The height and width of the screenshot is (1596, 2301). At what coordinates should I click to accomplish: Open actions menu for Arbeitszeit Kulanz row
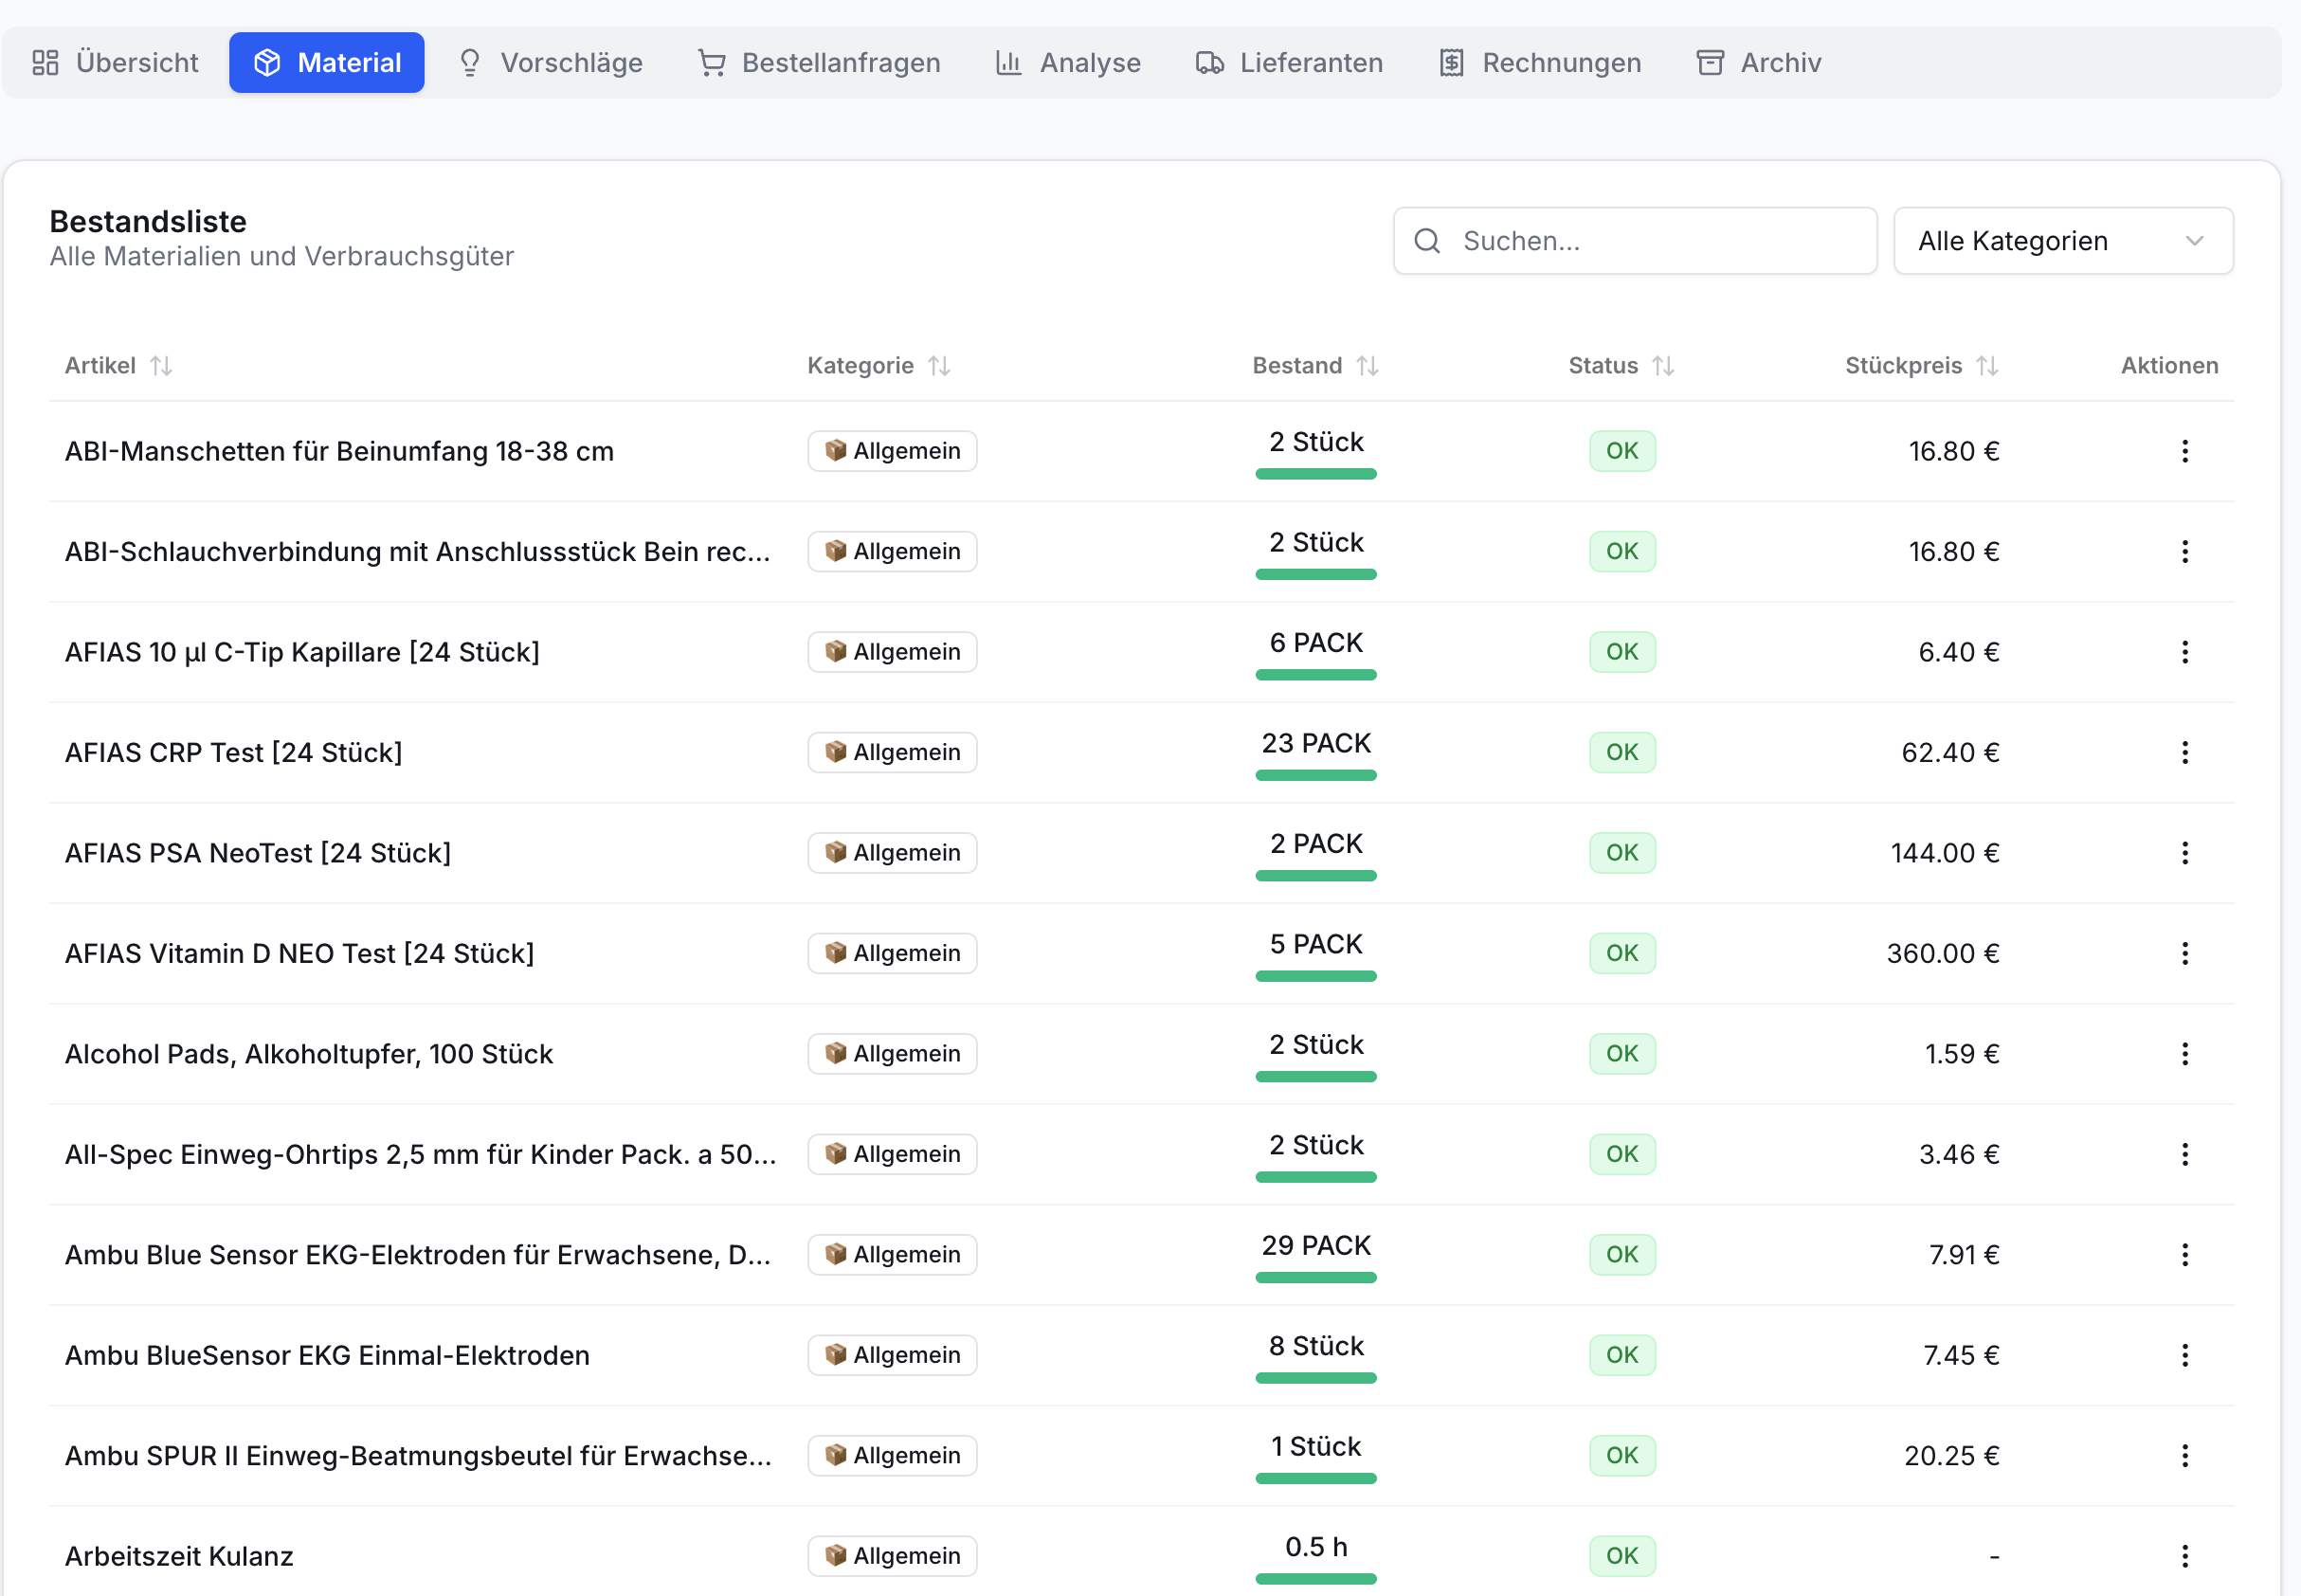pyautogui.click(x=2184, y=1556)
